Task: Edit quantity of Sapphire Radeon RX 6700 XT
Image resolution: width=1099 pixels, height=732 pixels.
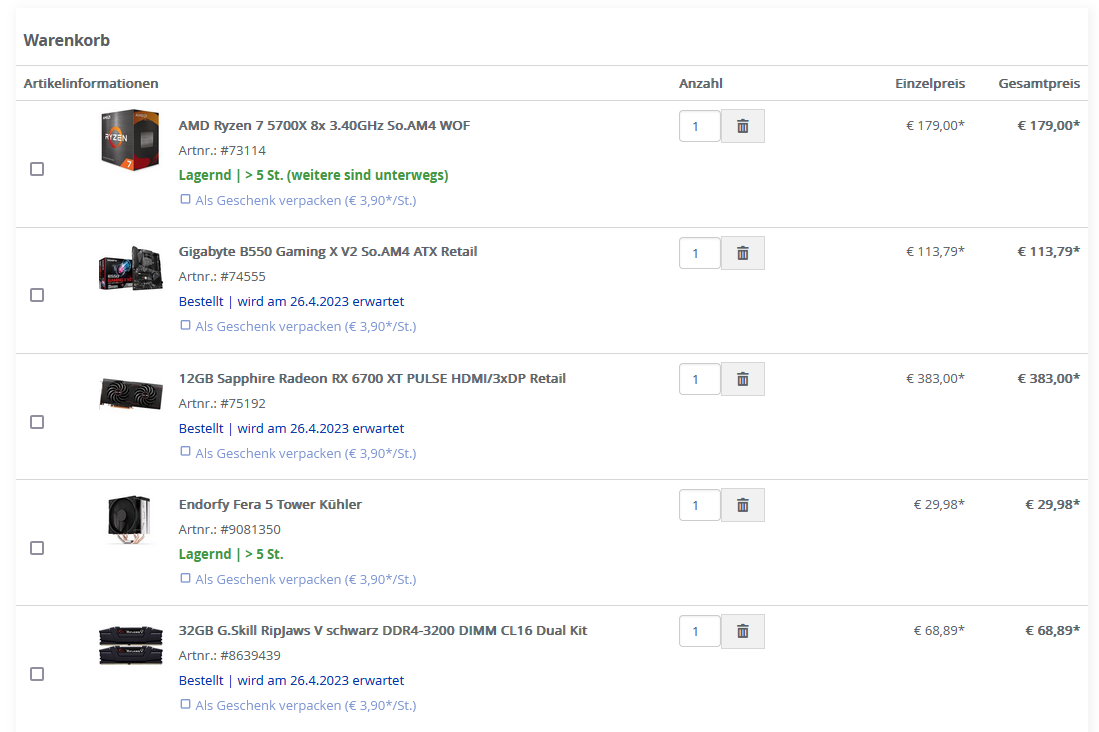Action: click(699, 379)
